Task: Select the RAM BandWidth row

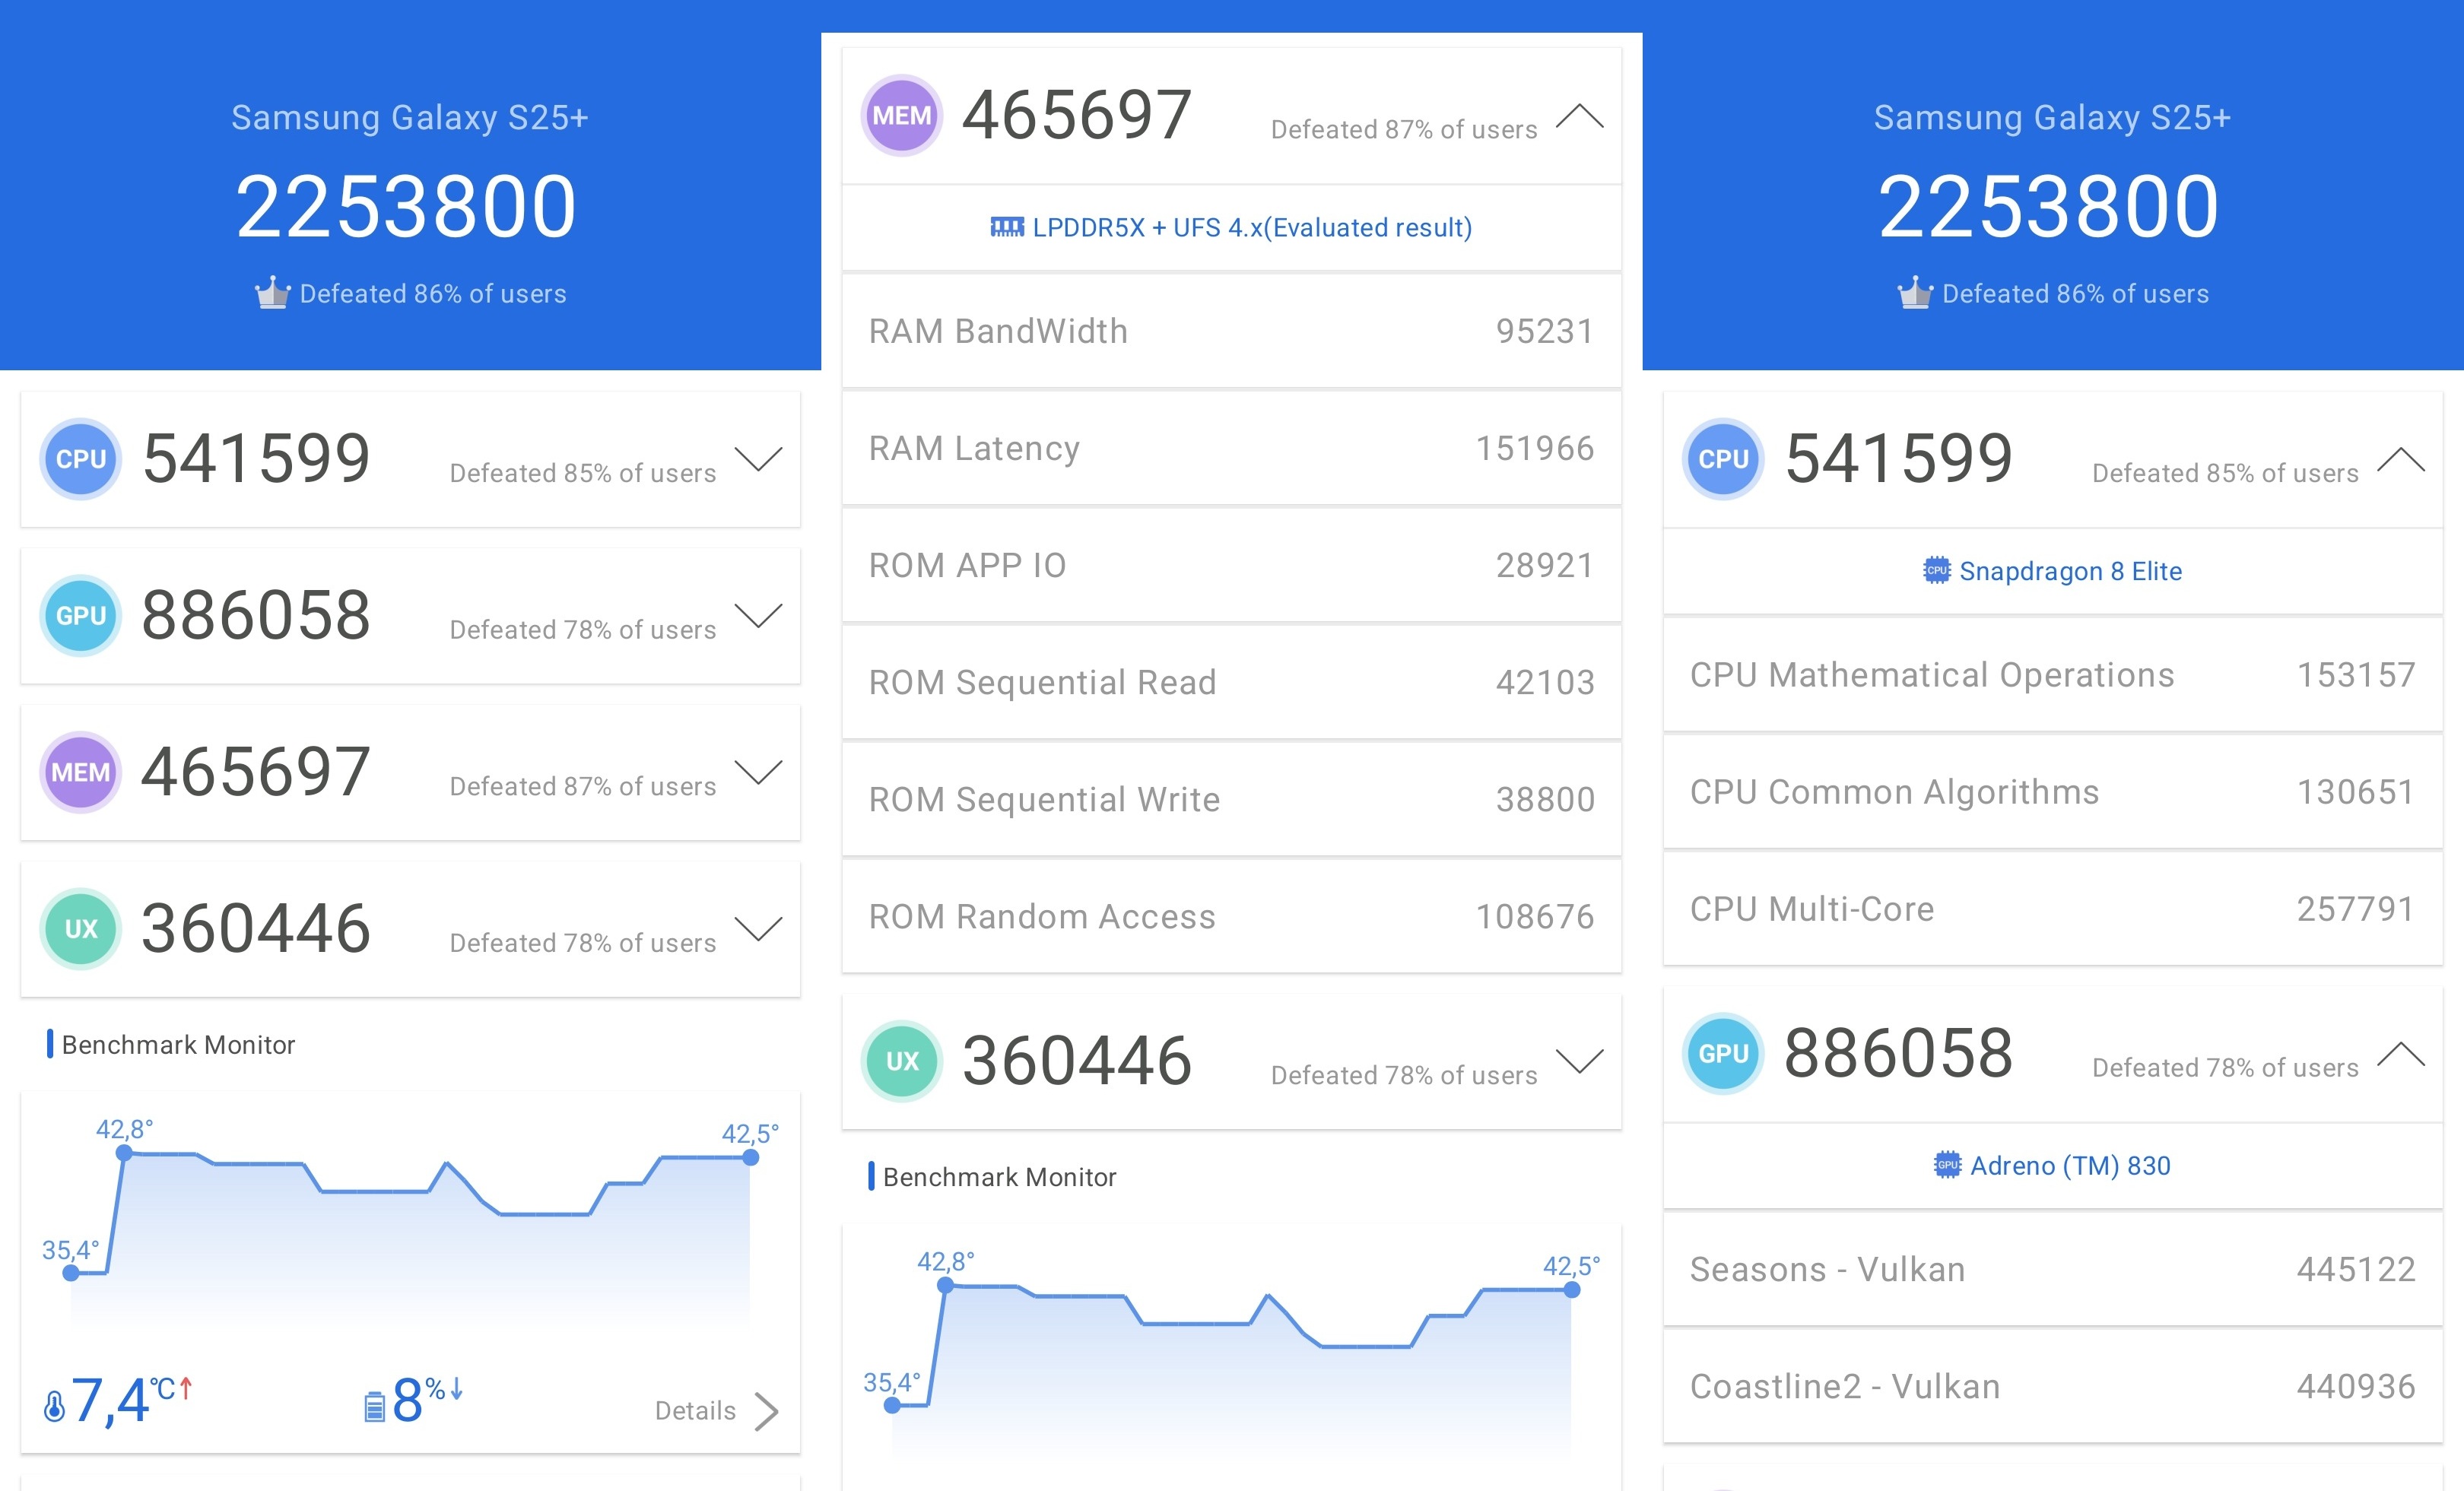Action: coord(1231,331)
